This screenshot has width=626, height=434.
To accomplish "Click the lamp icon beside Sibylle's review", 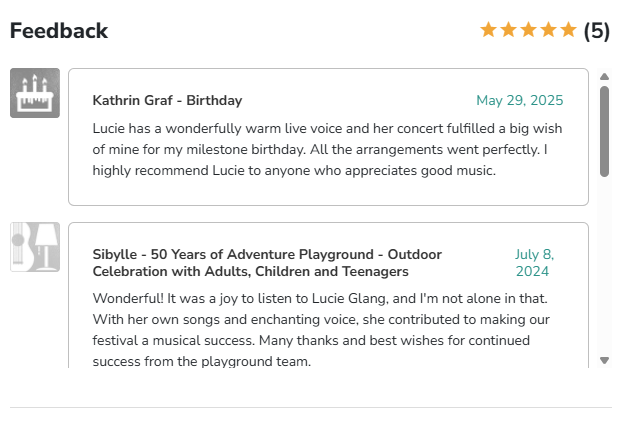I will pyautogui.click(x=35, y=247).
